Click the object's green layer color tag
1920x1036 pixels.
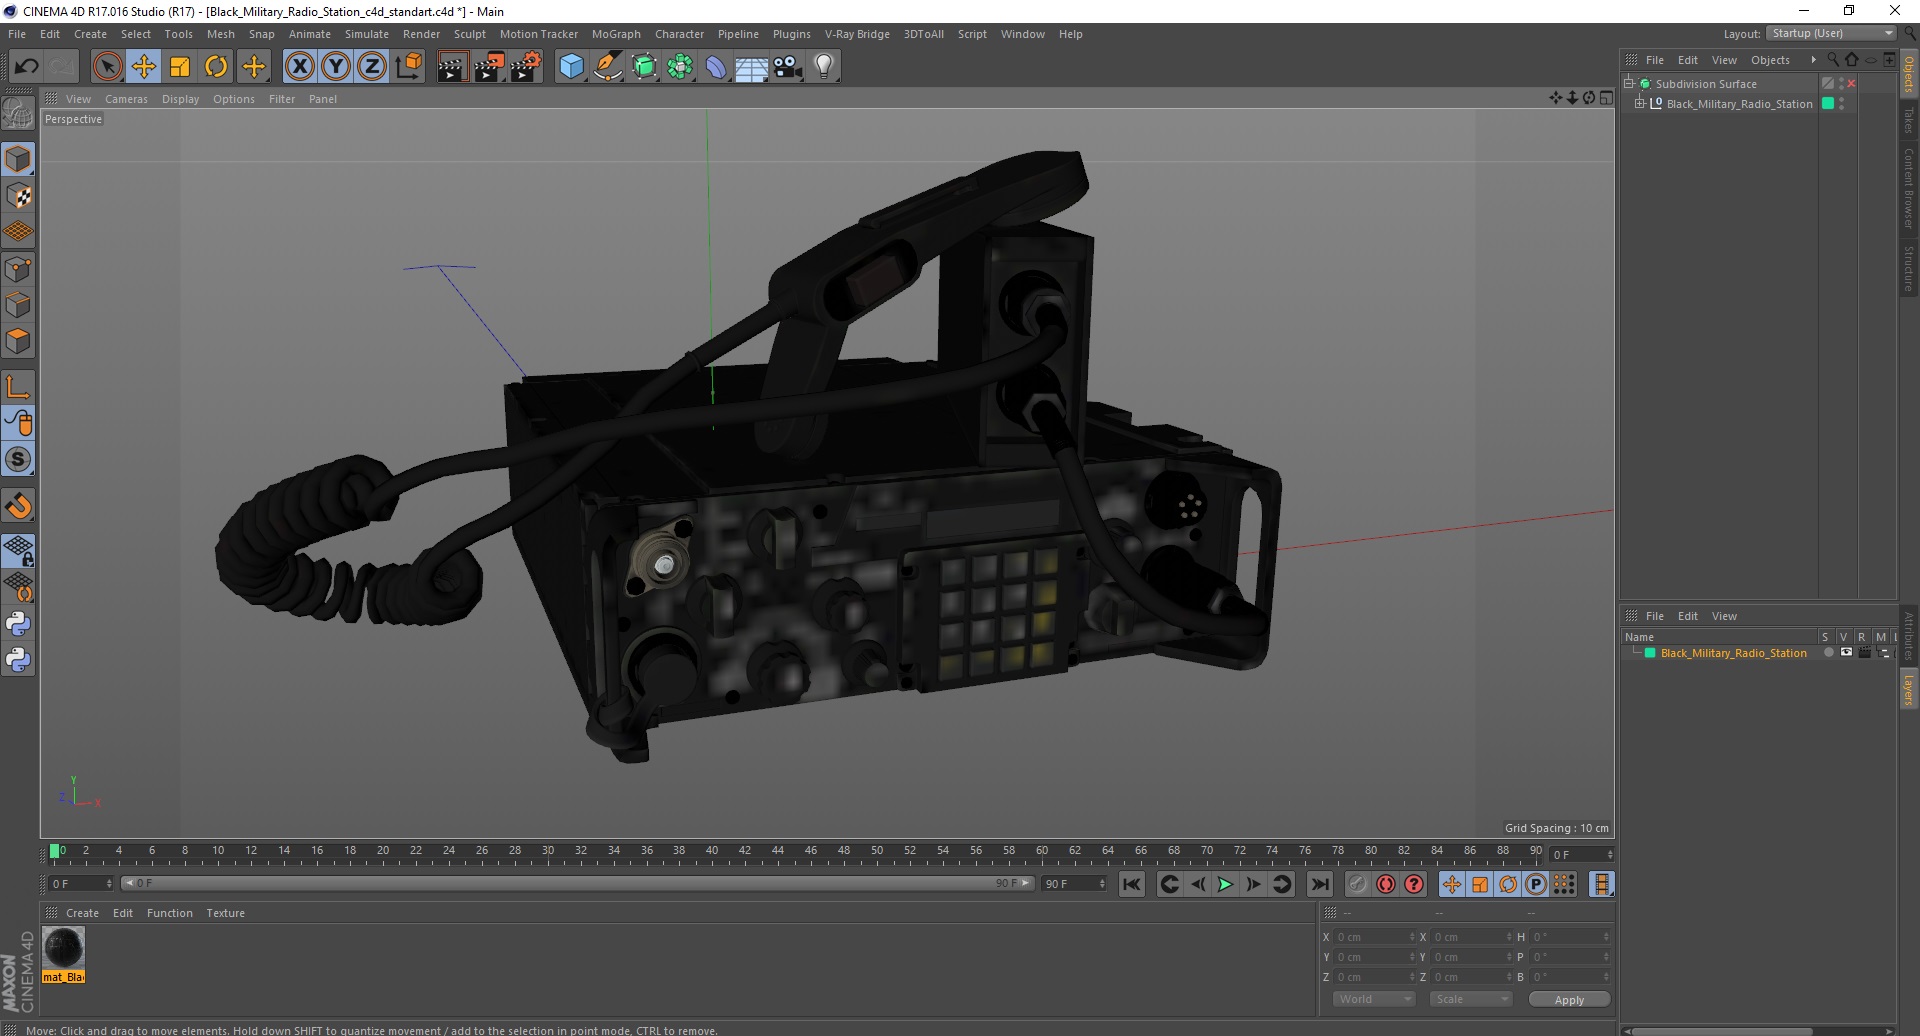[1828, 103]
